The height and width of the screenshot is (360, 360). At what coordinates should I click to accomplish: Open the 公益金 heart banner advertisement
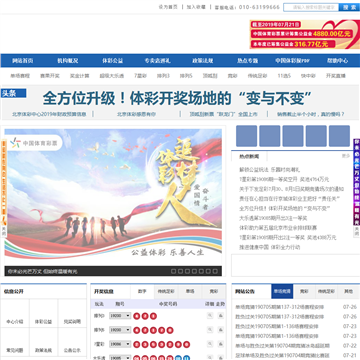pyautogui.click(x=305, y=34)
